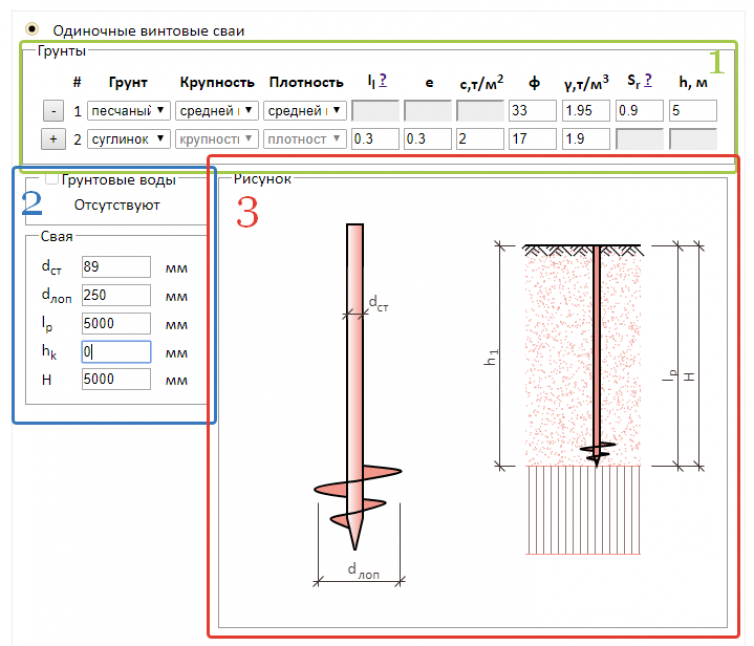This screenshot has height=646, width=754.
Task: Click the dлоп field containing 250
Action: 116,295
